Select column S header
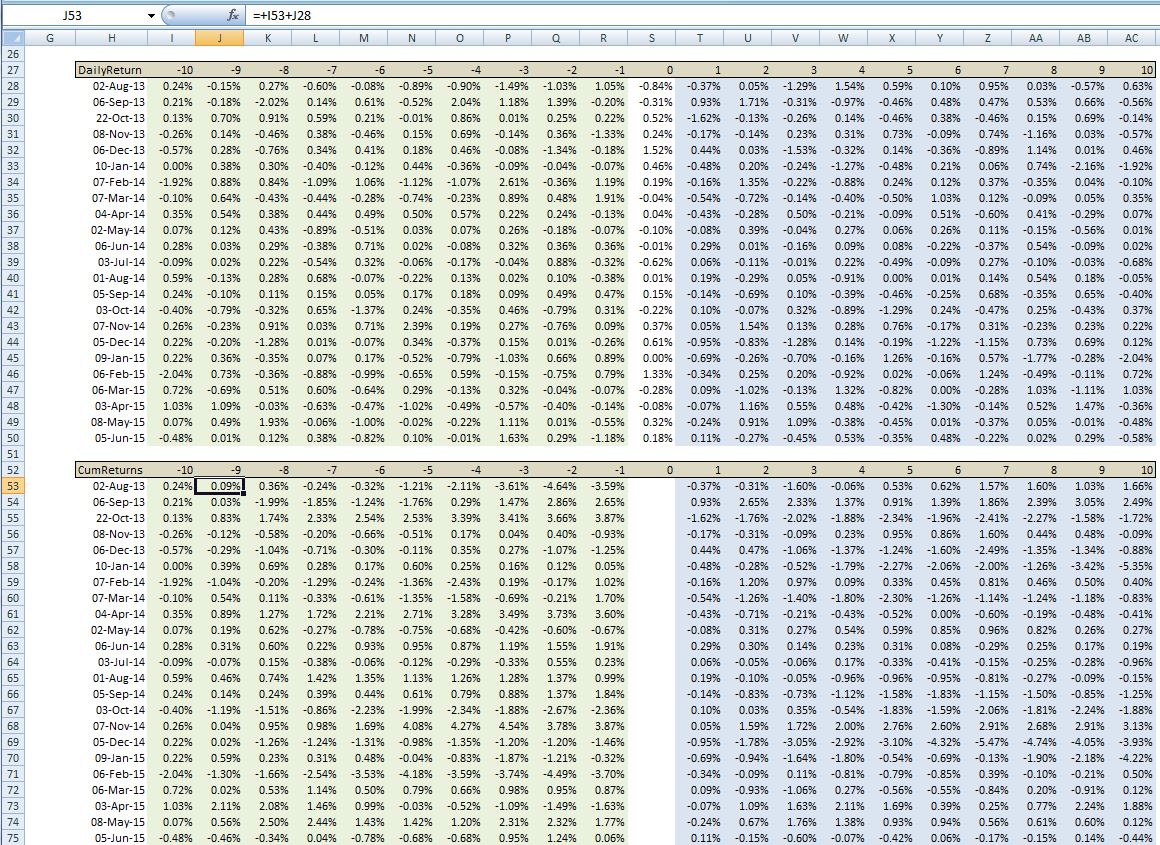The width and height of the screenshot is (1160, 845). click(x=652, y=37)
